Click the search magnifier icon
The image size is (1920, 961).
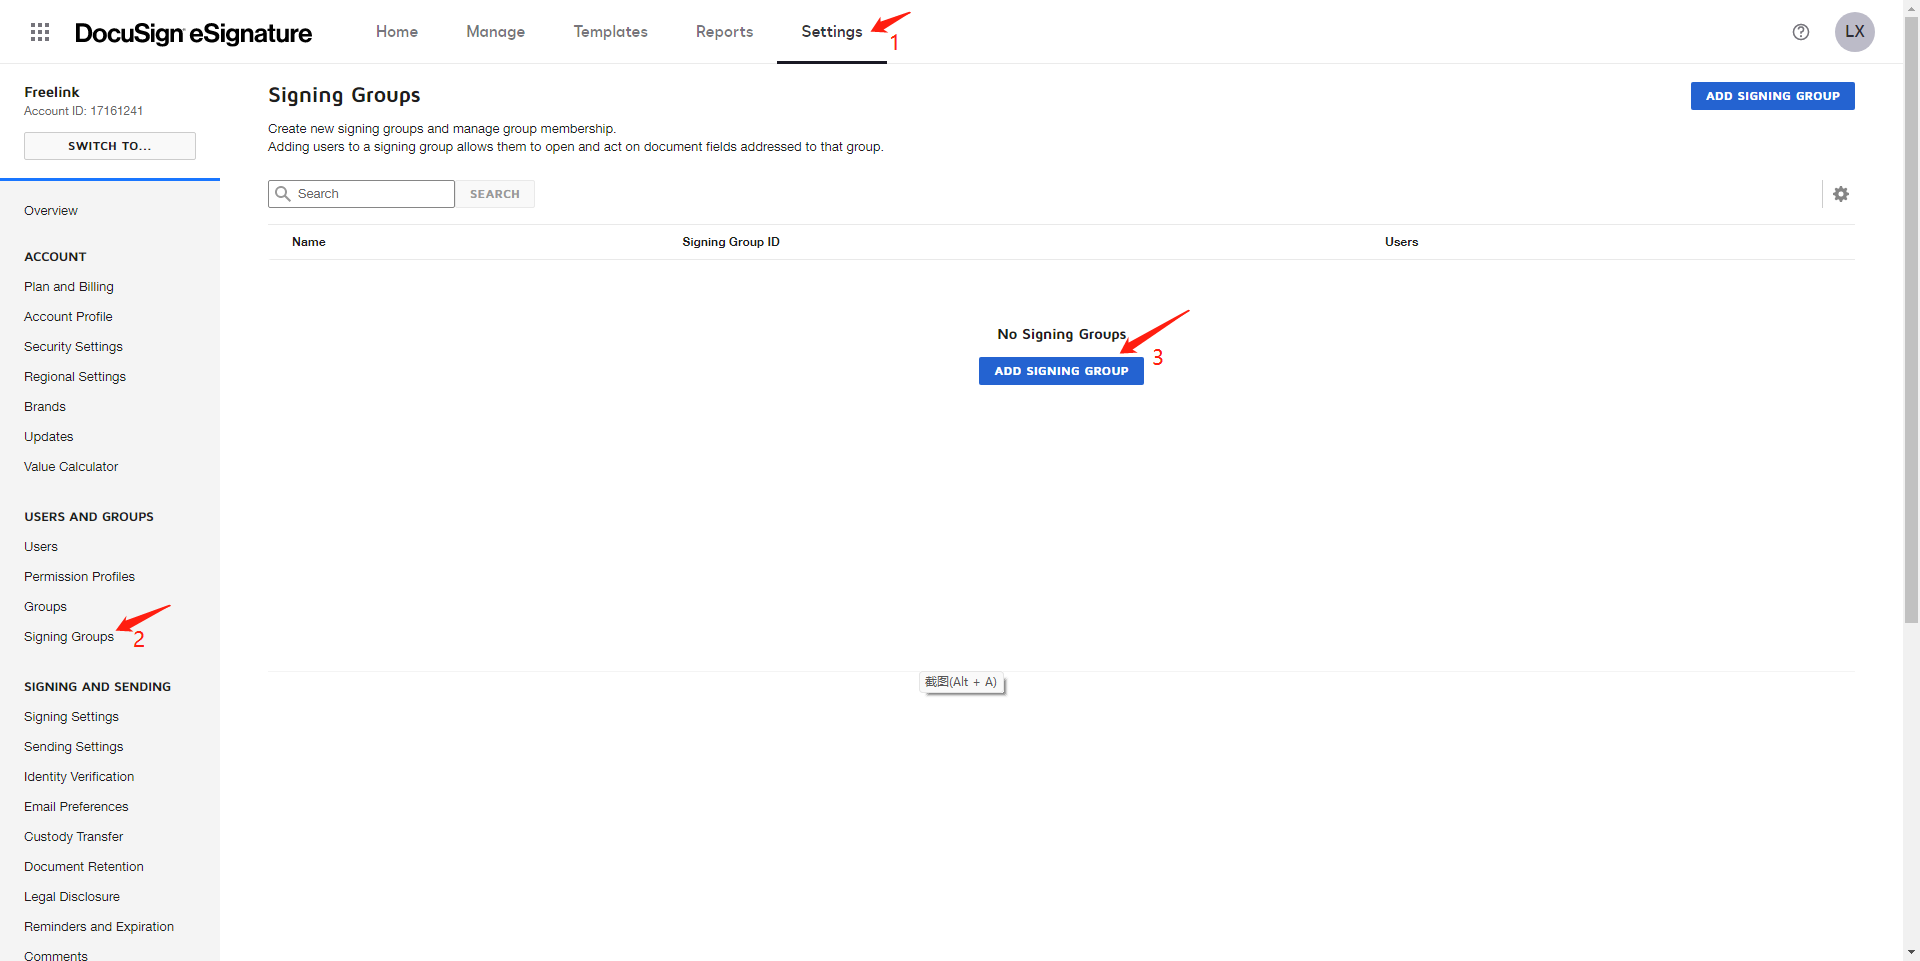click(283, 193)
